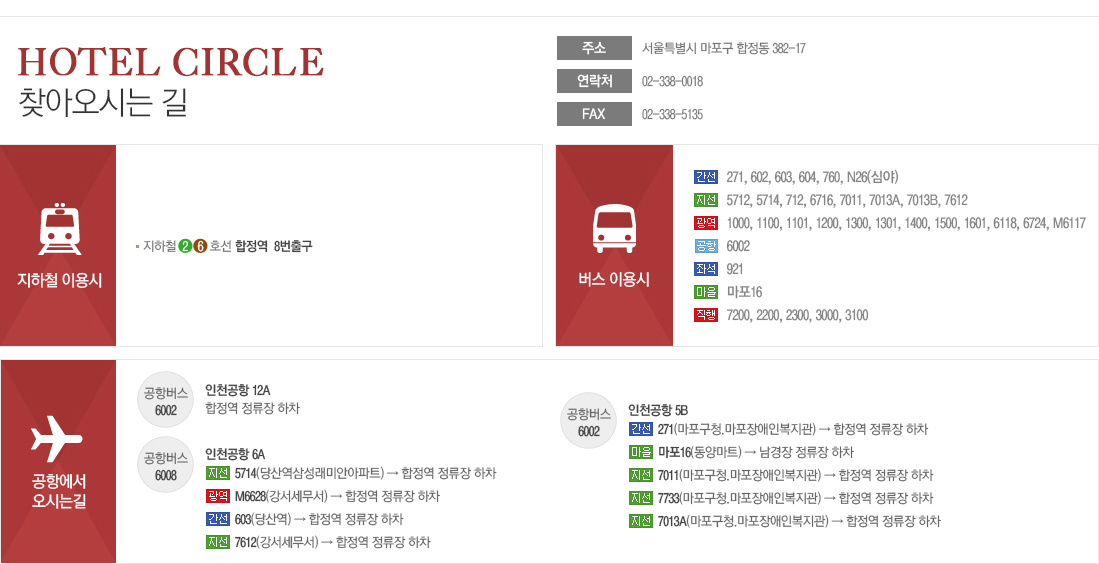Click the green line 2 subway badge
The height and width of the screenshot is (564, 1099).
pyautogui.click(x=186, y=246)
